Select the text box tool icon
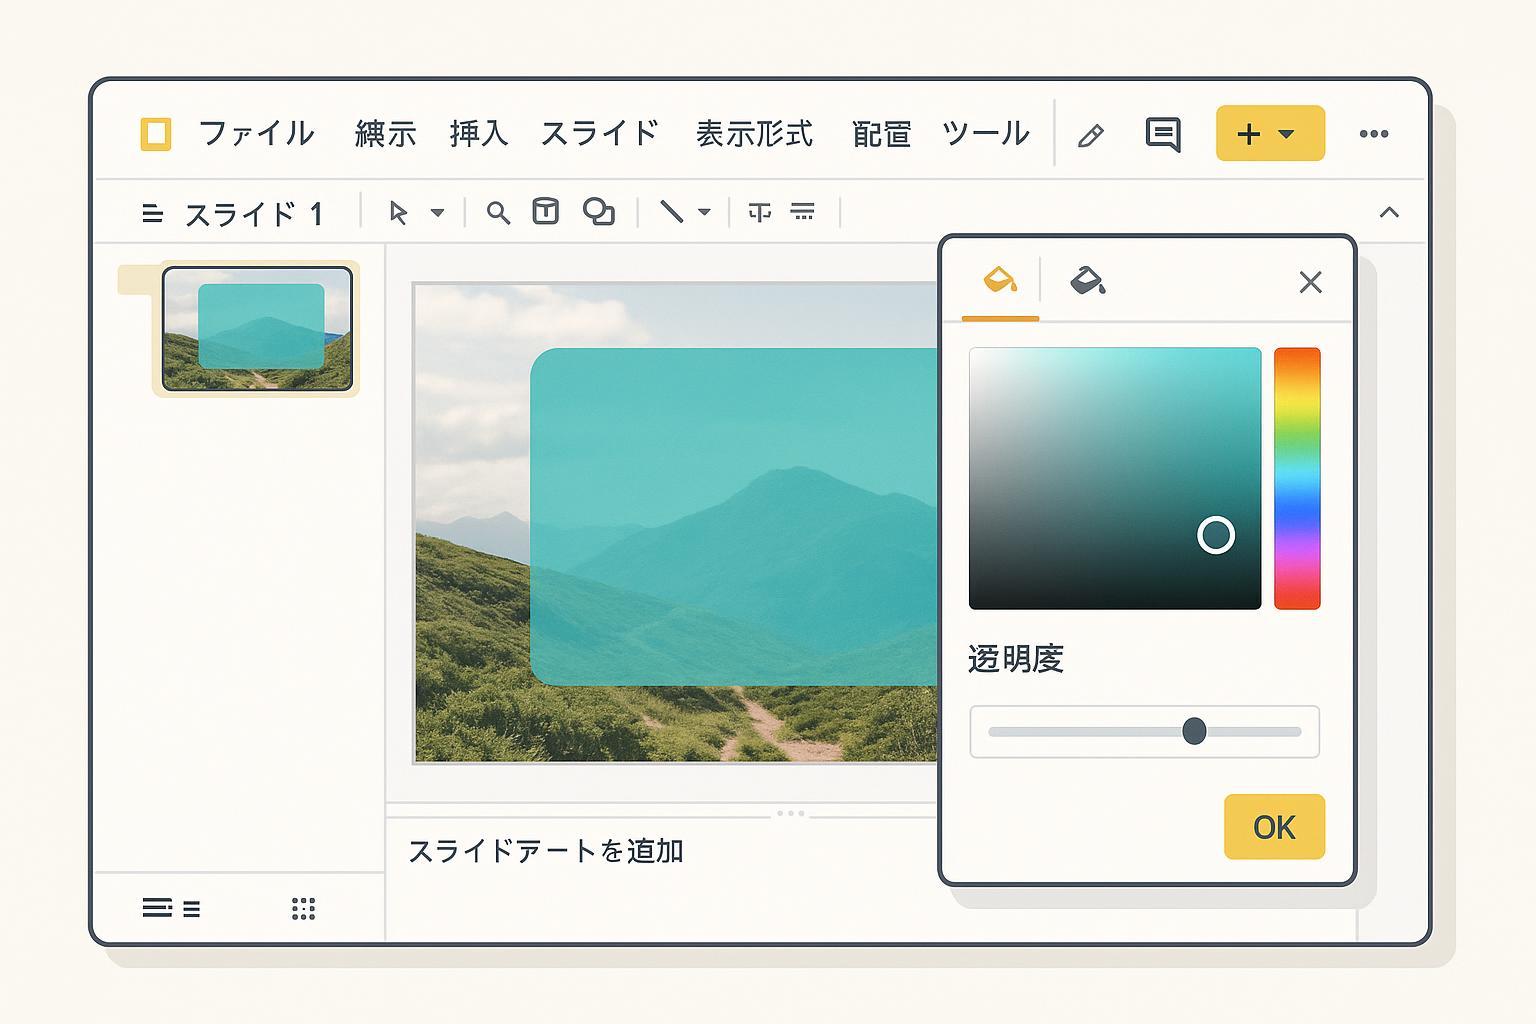The width and height of the screenshot is (1536, 1024). [x=545, y=211]
